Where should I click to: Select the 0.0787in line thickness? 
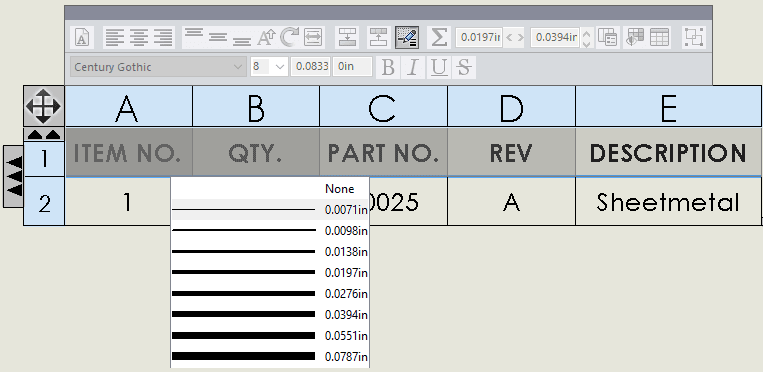(270, 356)
